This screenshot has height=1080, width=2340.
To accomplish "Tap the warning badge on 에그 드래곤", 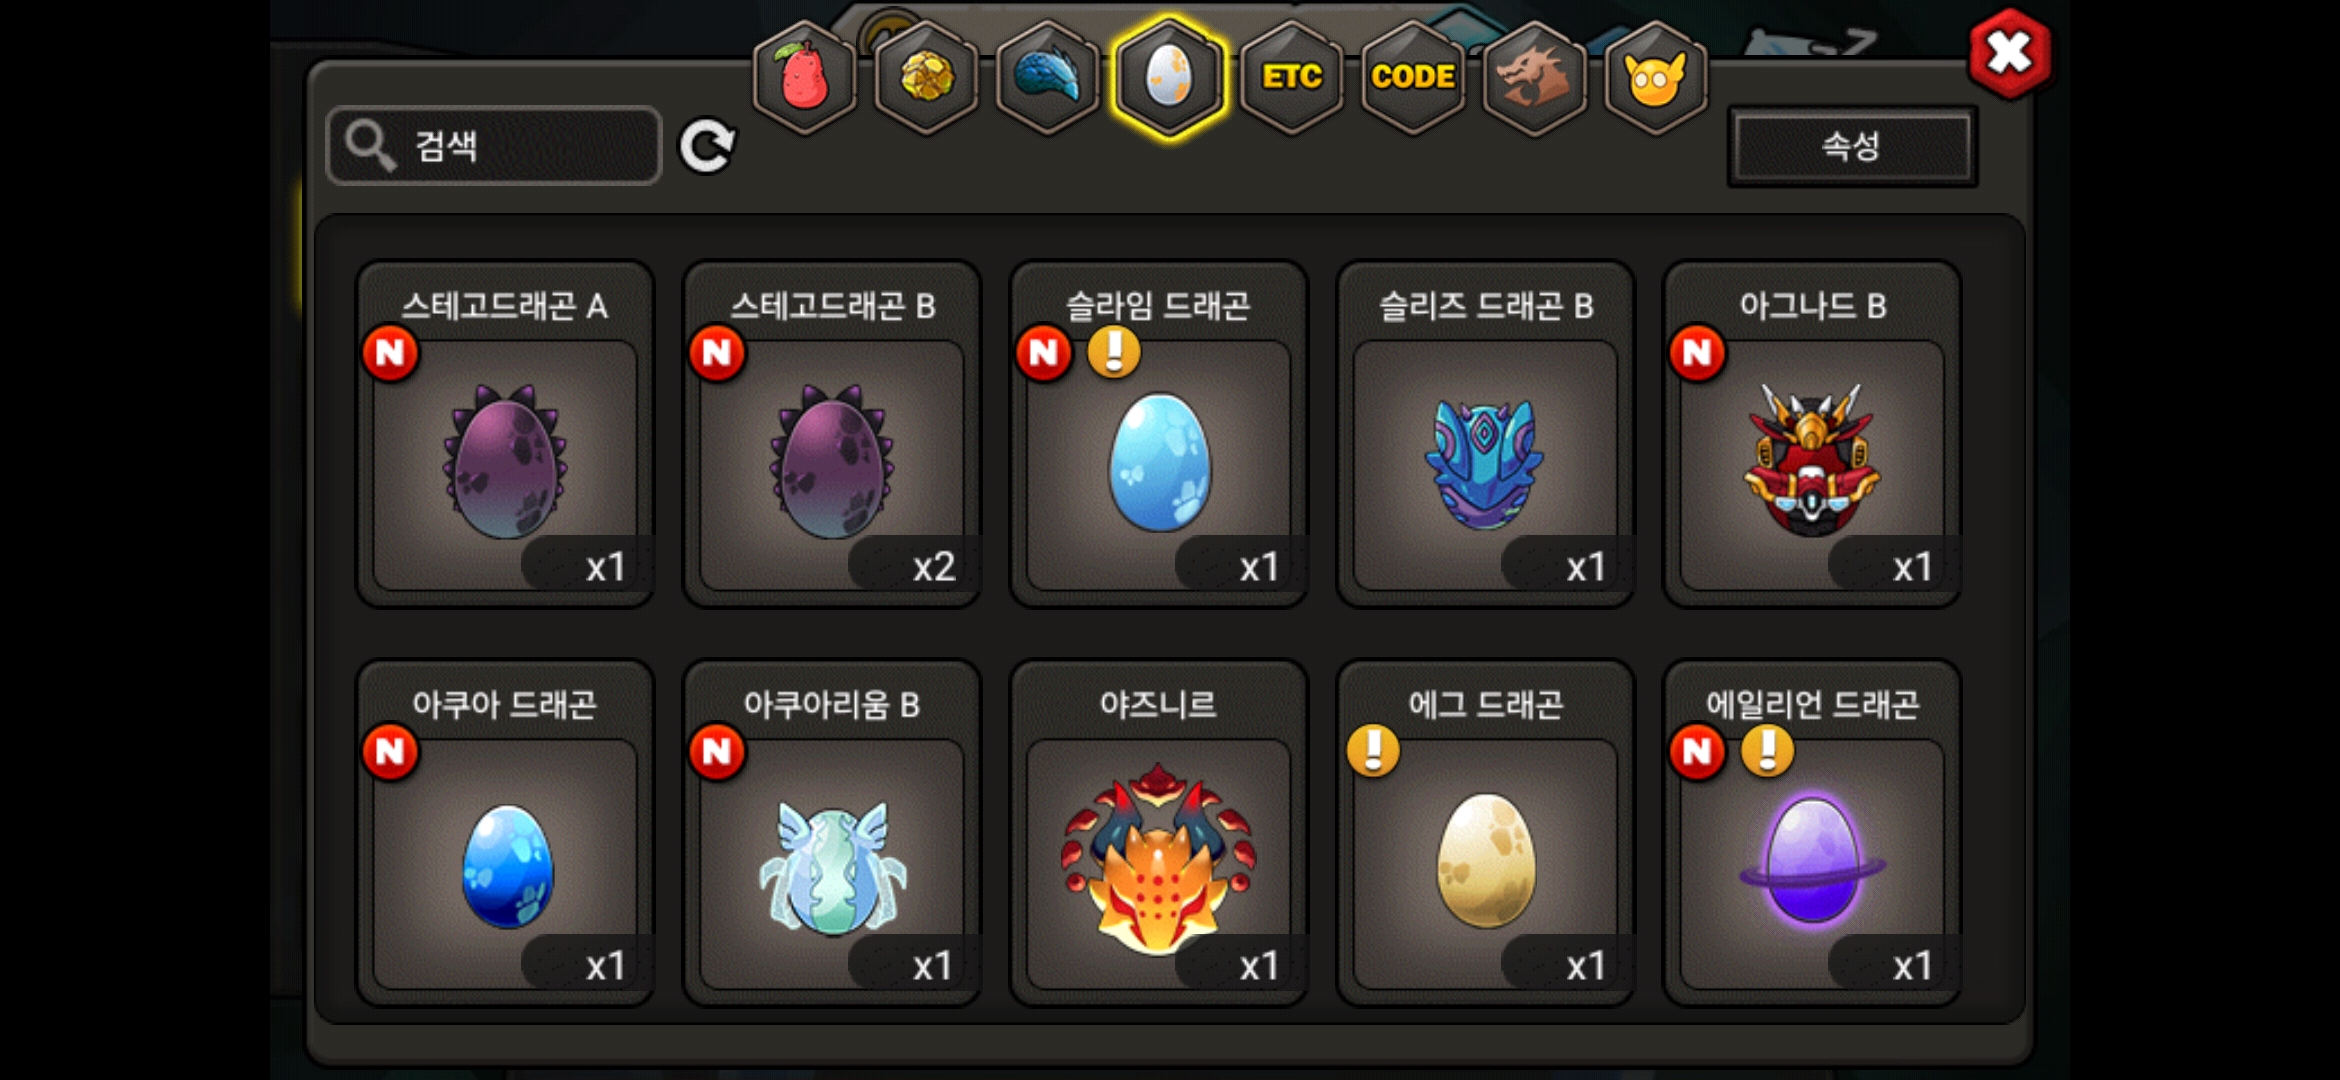I will 1373,750.
